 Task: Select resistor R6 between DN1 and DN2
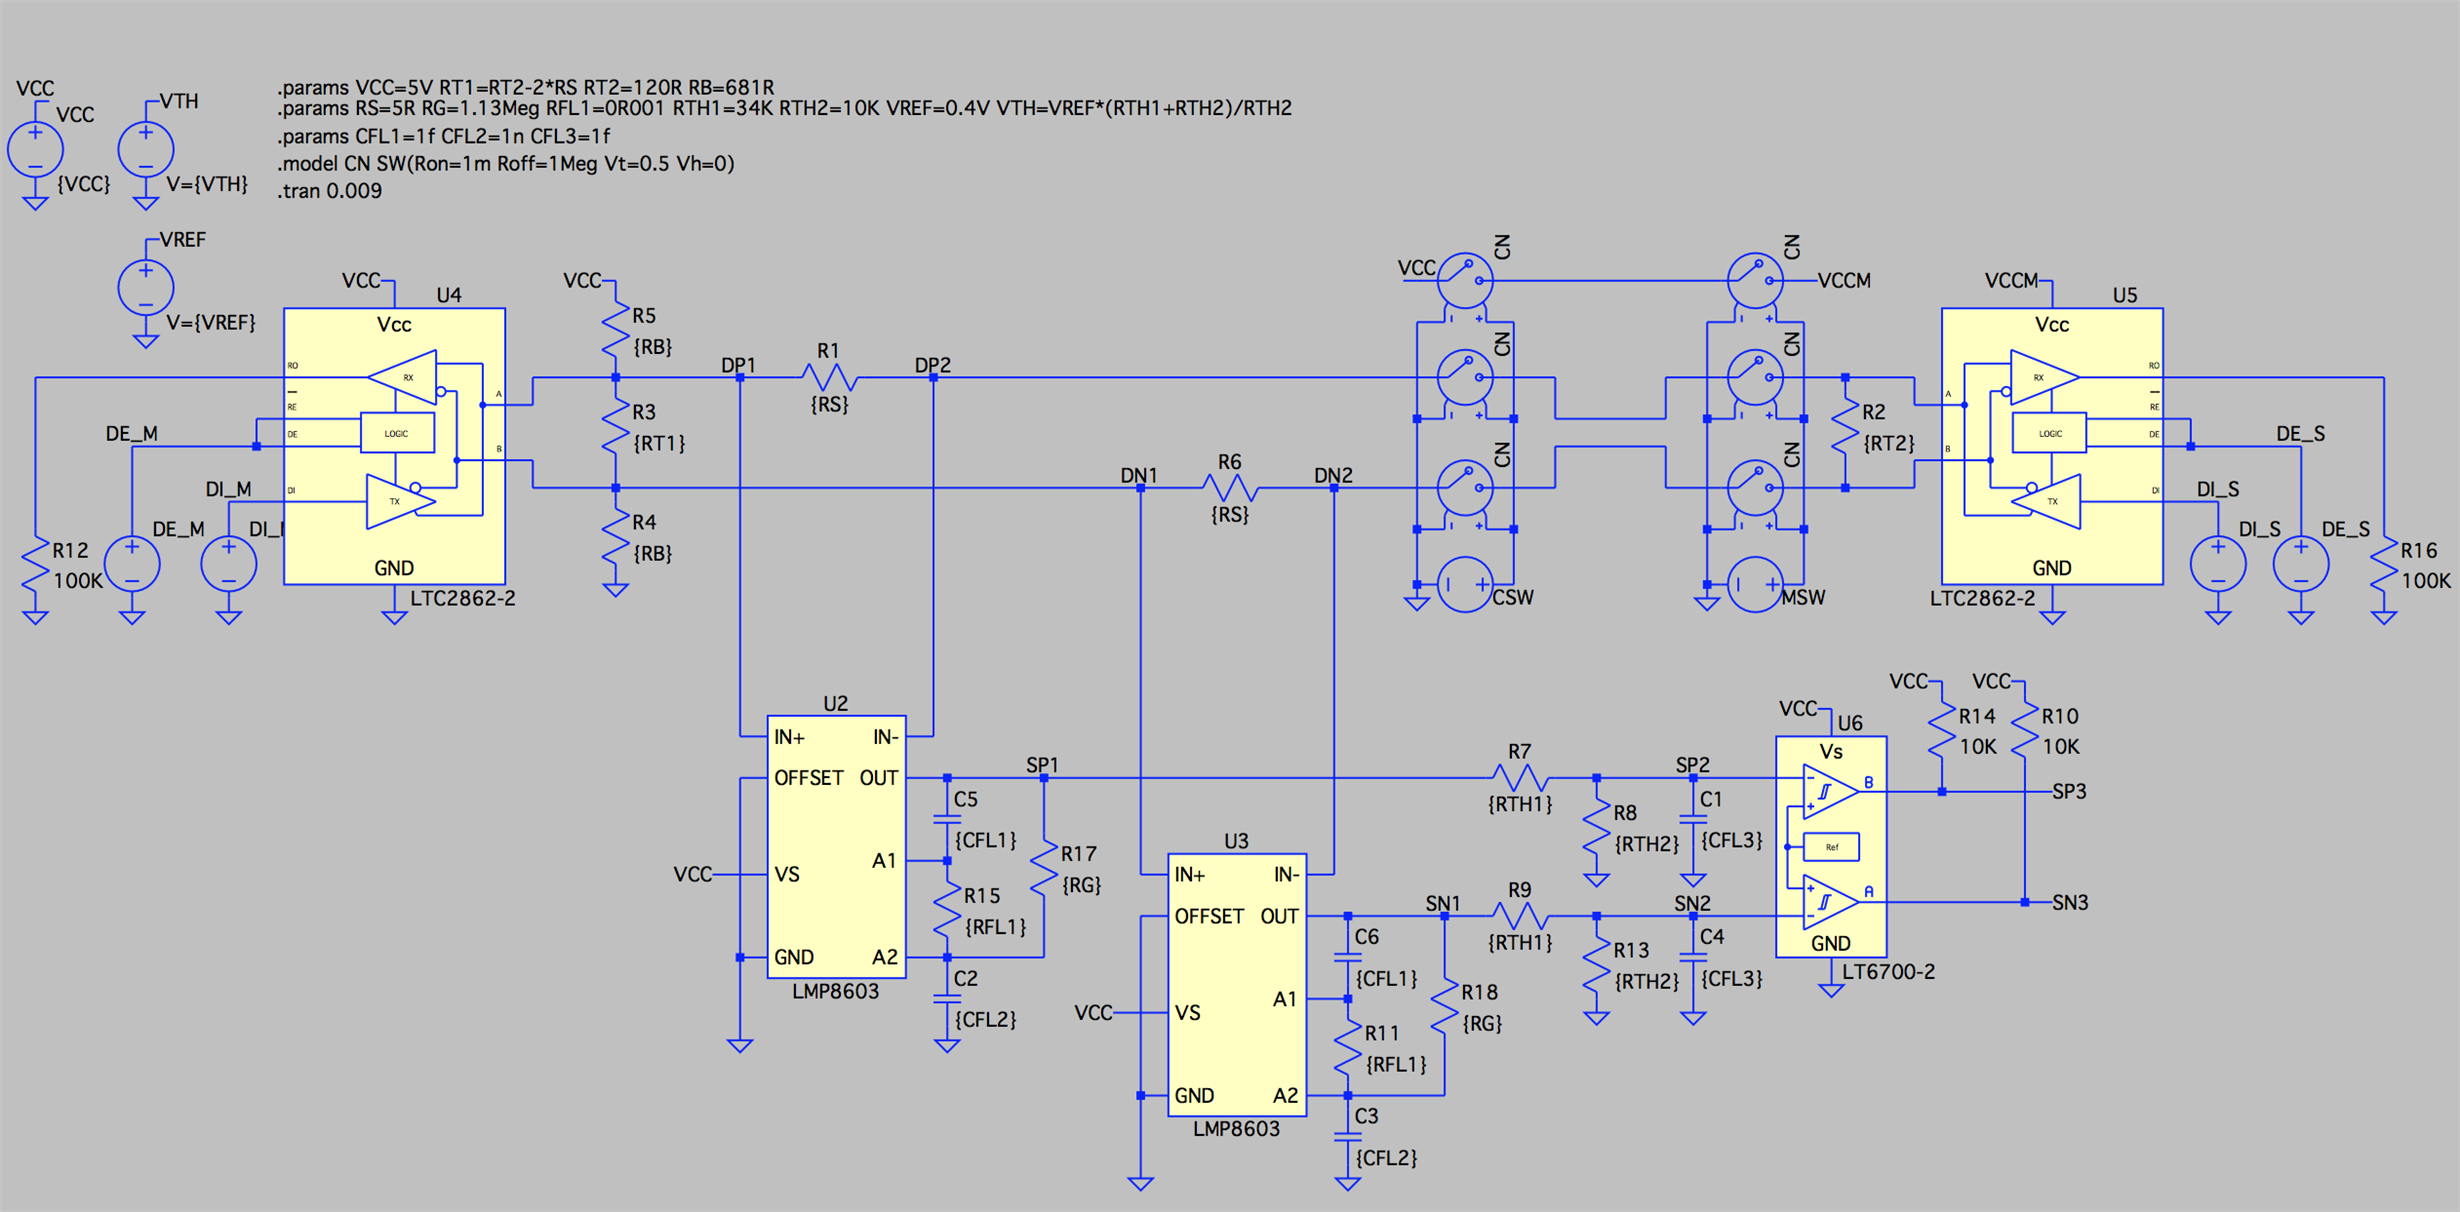(1230, 488)
